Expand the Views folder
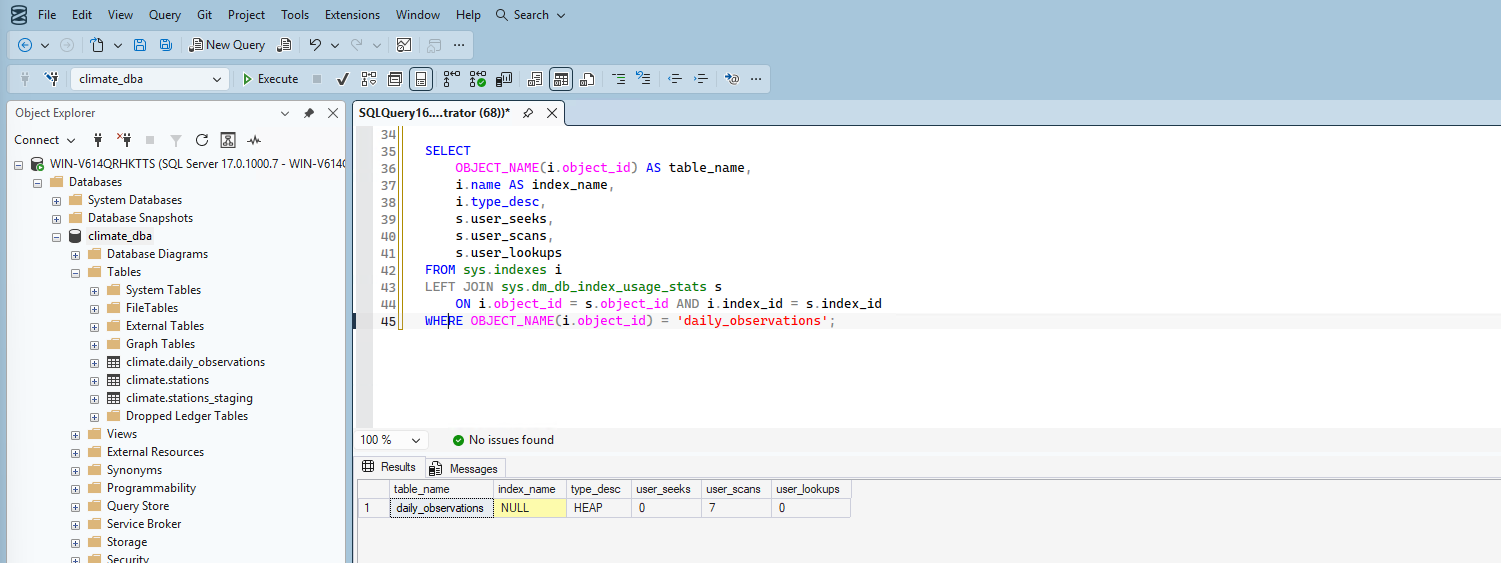Image resolution: width=1501 pixels, height=563 pixels. coord(76,434)
